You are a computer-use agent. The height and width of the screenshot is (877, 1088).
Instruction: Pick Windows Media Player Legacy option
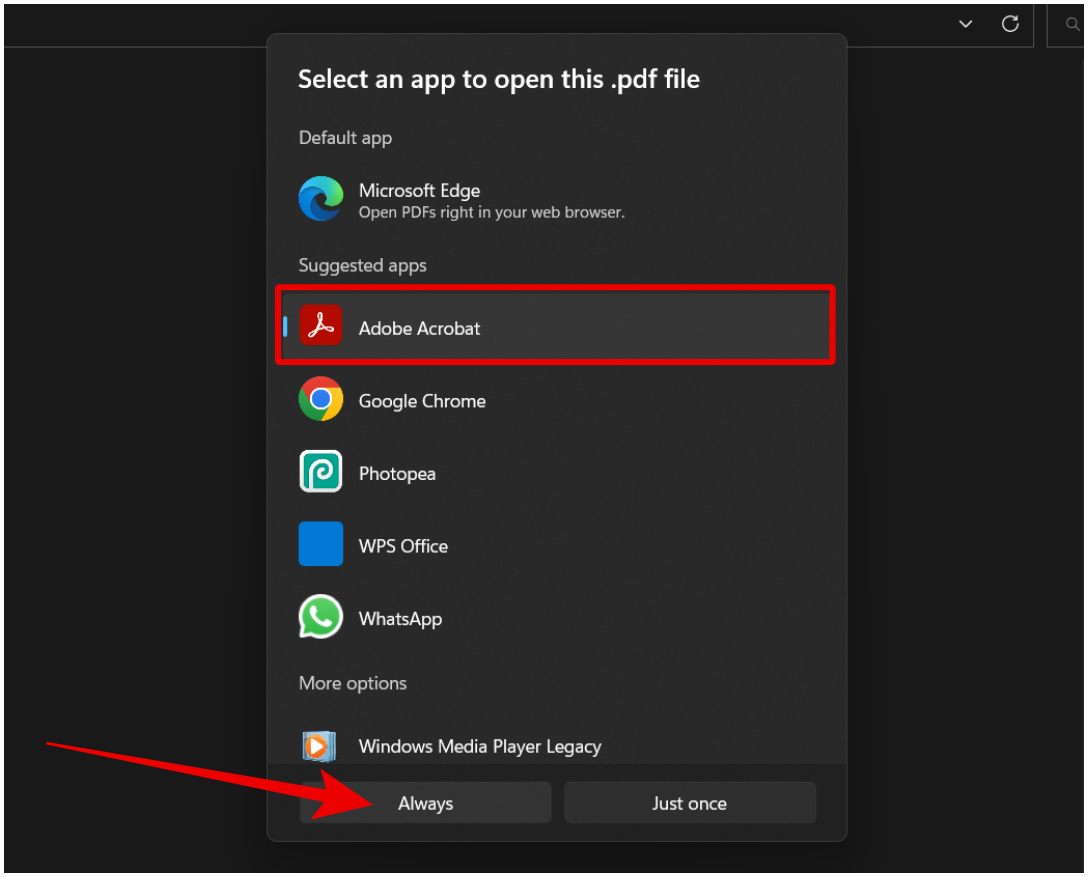point(479,746)
